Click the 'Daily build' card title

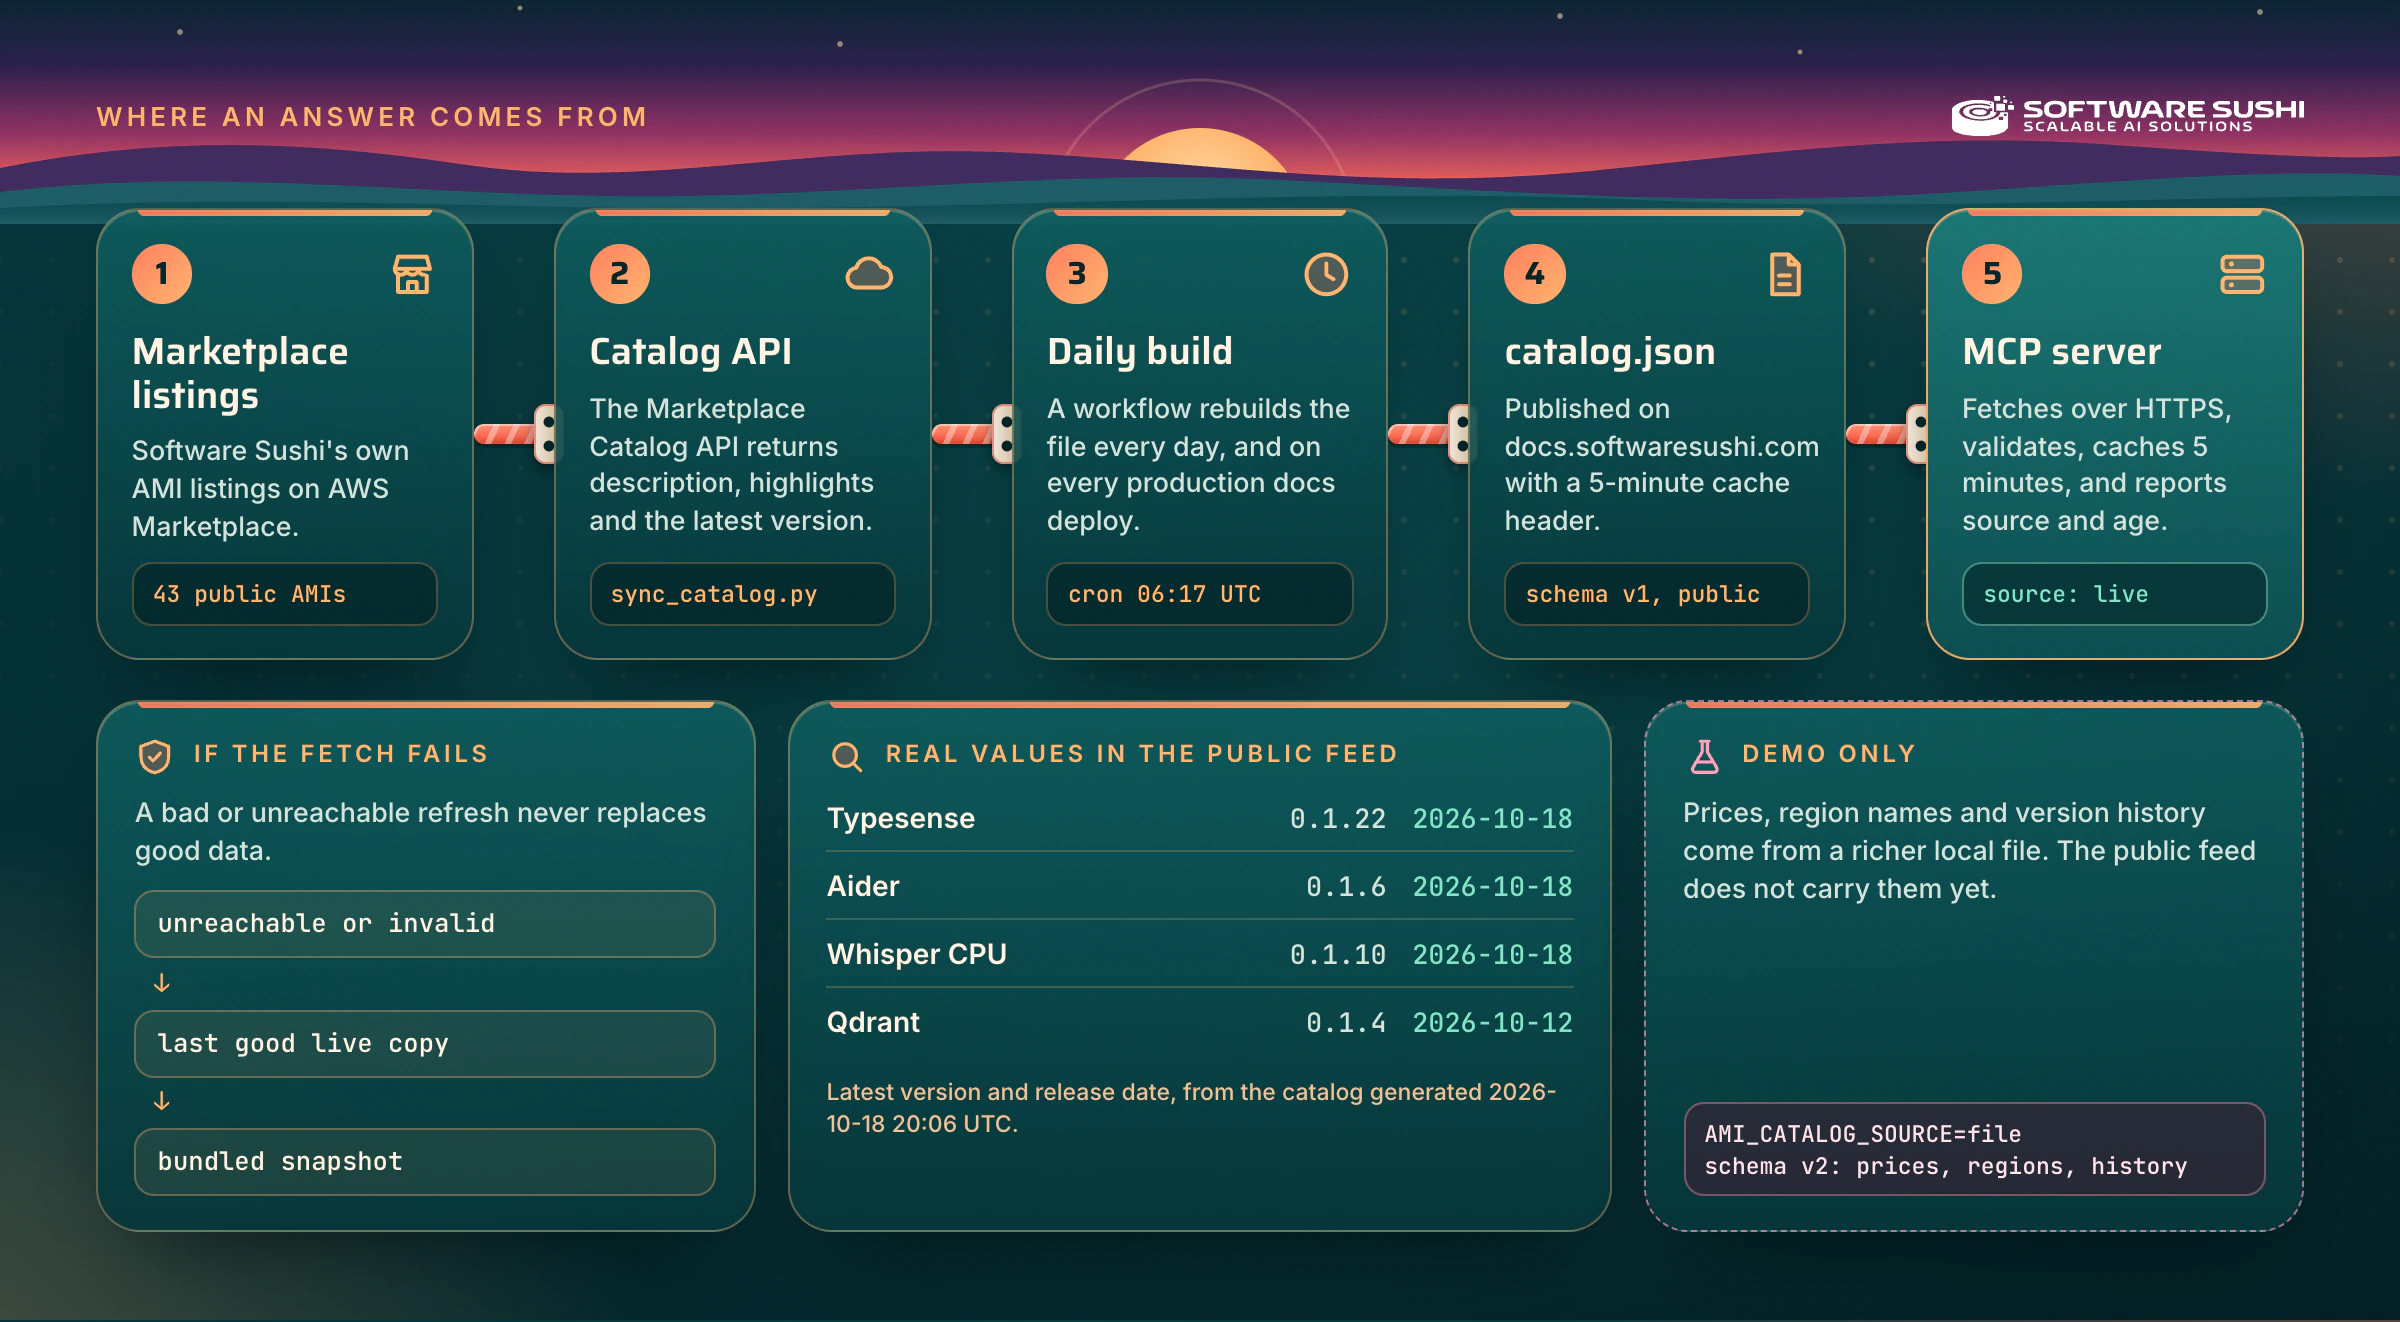point(1140,352)
